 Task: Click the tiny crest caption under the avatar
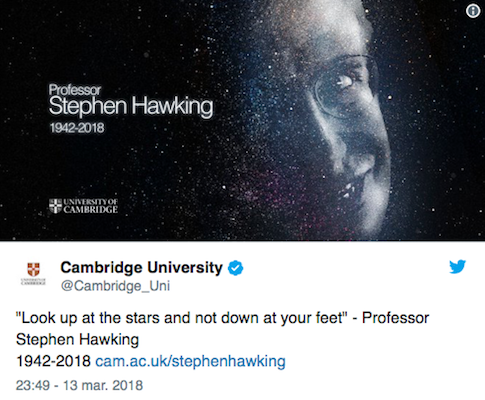33,282
